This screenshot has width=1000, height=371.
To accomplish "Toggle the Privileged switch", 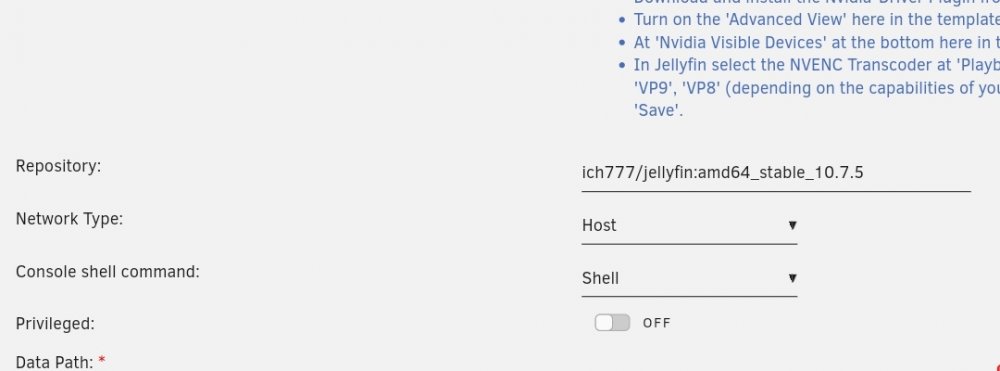I will (612, 323).
